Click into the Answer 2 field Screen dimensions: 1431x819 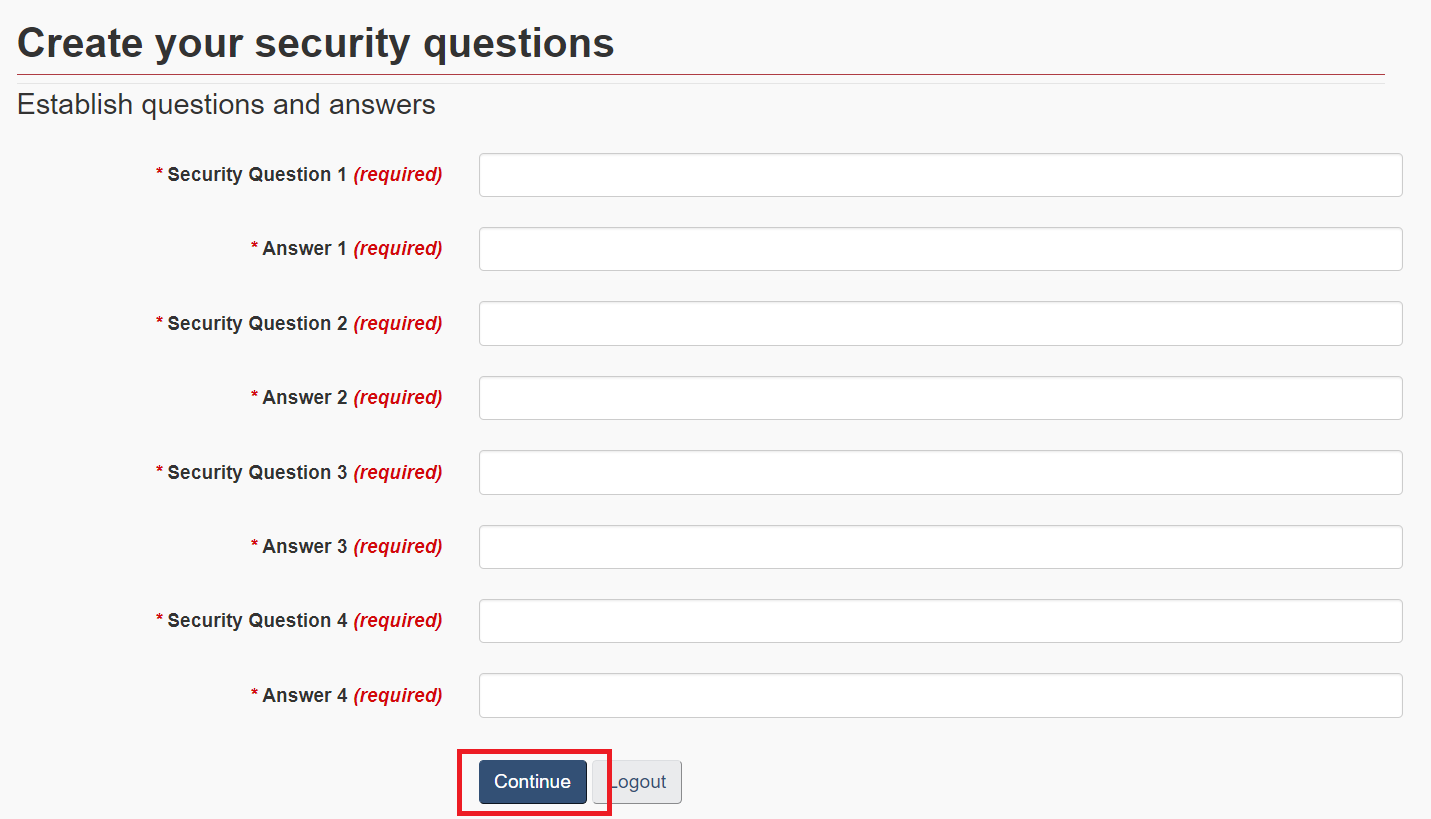(940, 398)
